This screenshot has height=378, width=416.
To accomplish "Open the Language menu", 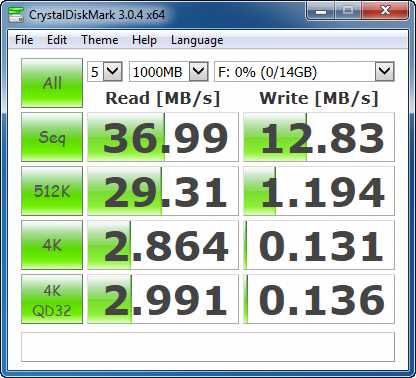I will [x=197, y=40].
